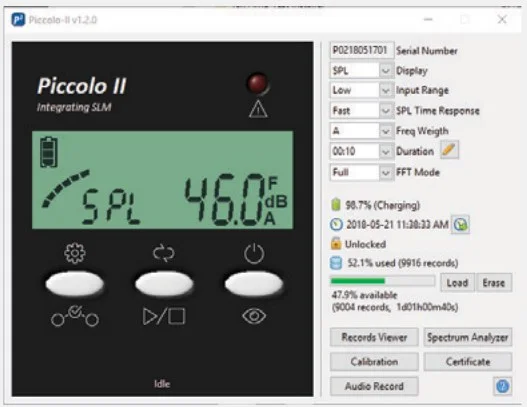Screen dimensions: 527x407
Task: Click the pencil edit icon next to Duration
Action: [449, 150]
